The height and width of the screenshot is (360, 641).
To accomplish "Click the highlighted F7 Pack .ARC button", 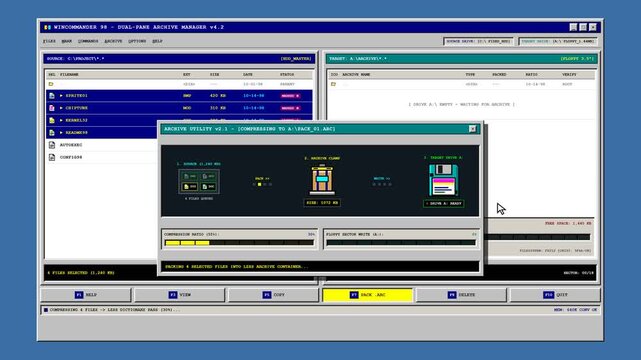I will [368, 295].
